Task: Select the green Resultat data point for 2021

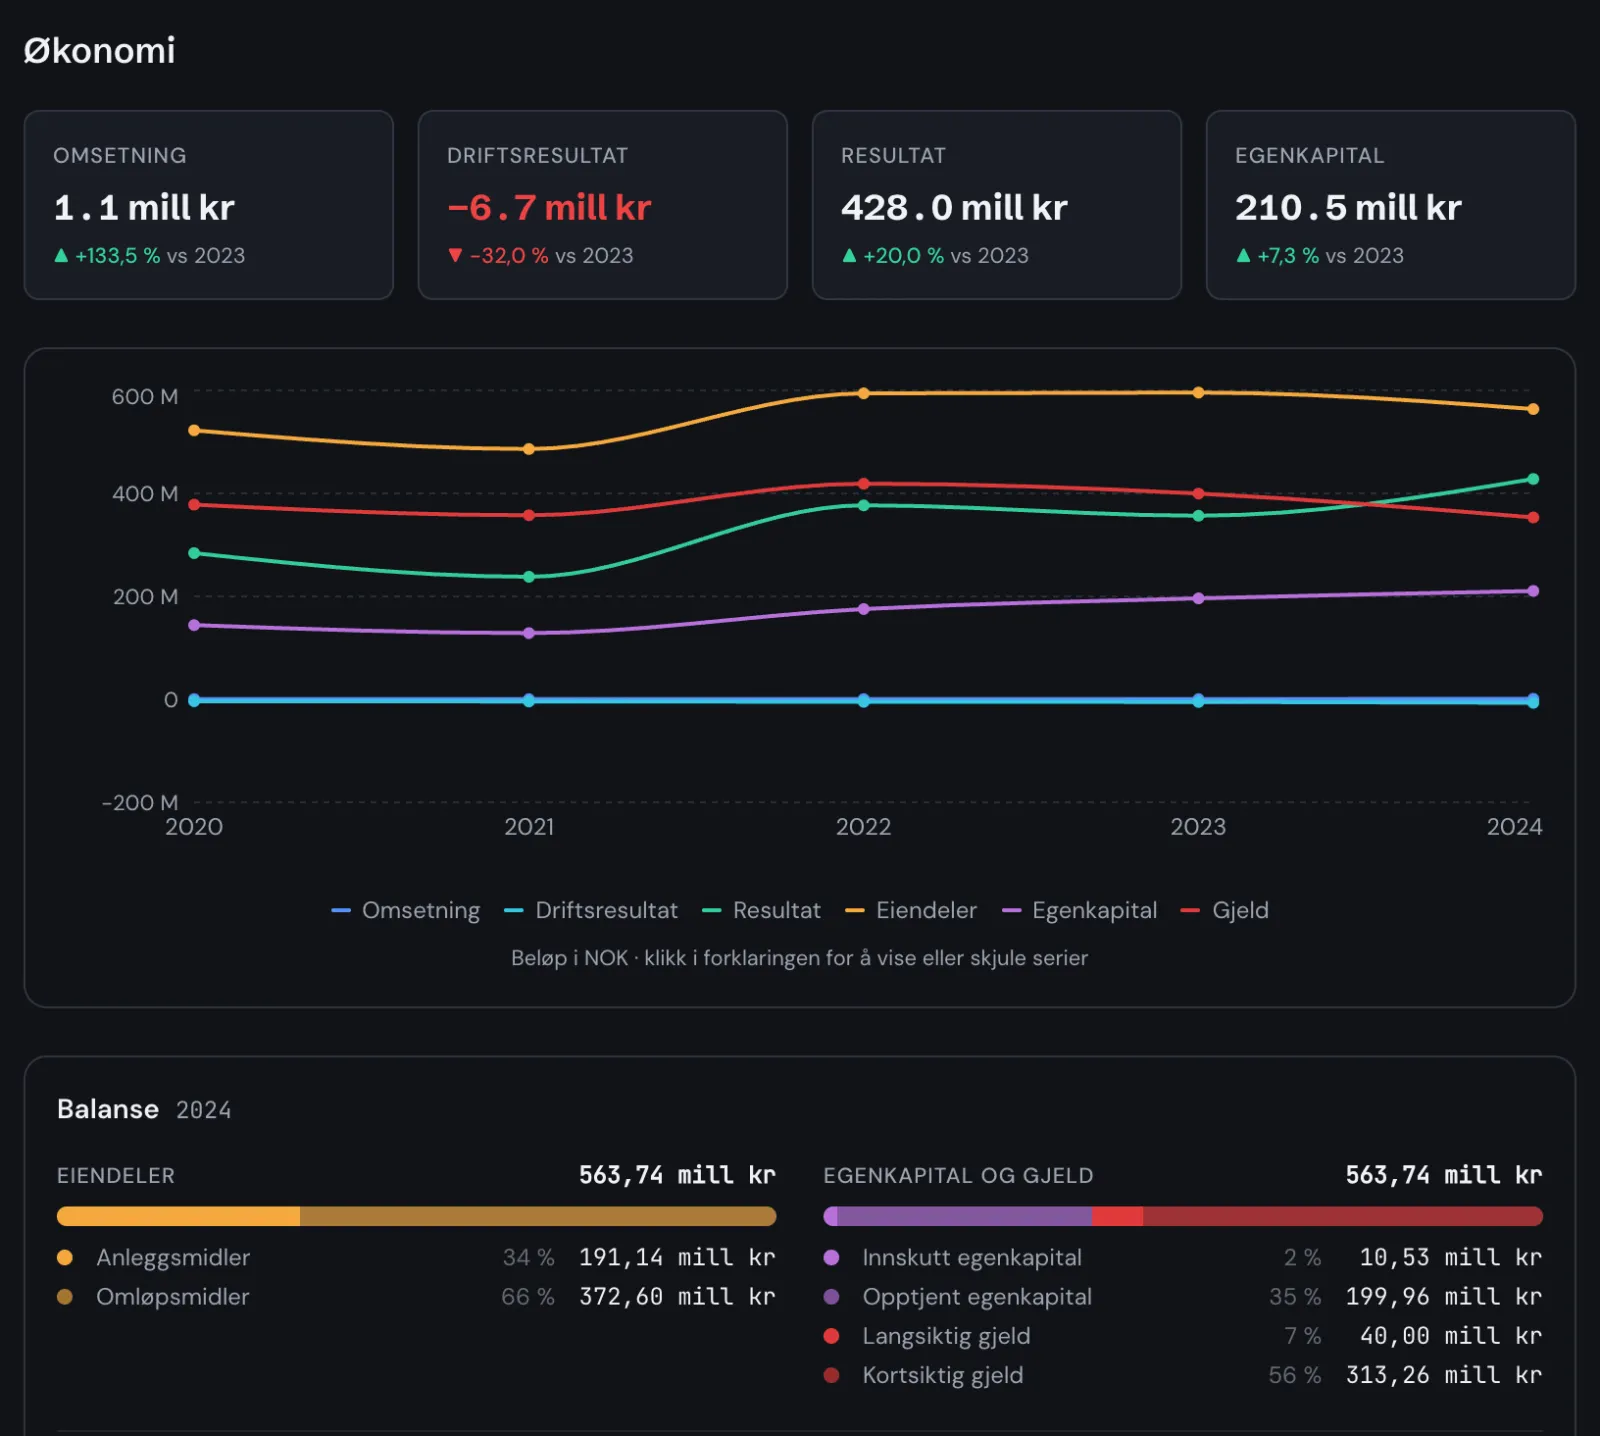Action: click(x=529, y=577)
